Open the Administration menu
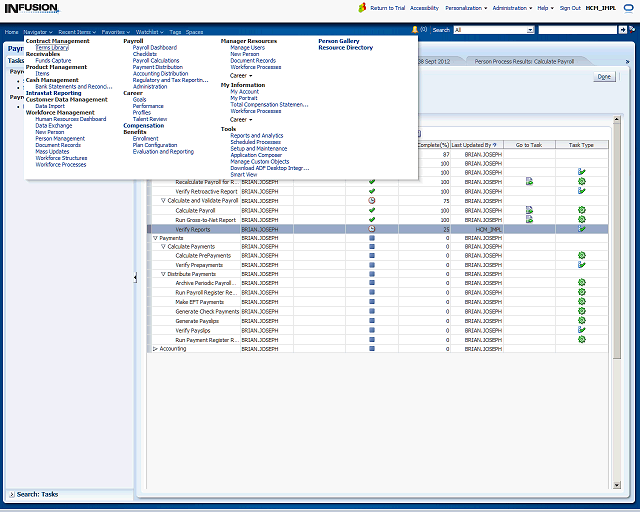The width and height of the screenshot is (640, 512). tap(511, 7)
